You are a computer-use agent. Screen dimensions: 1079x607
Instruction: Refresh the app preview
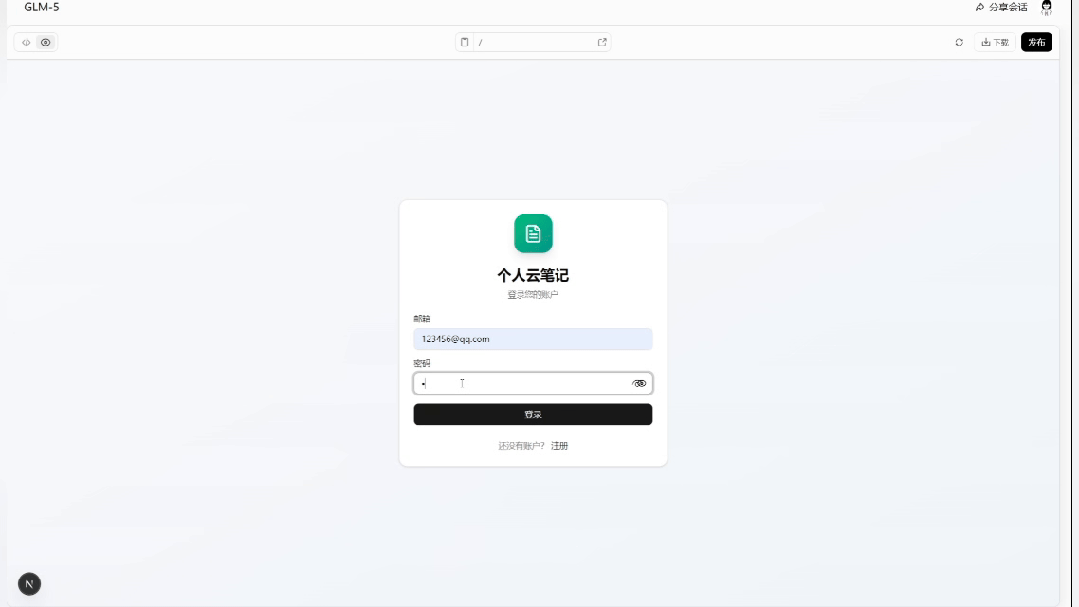pos(959,42)
